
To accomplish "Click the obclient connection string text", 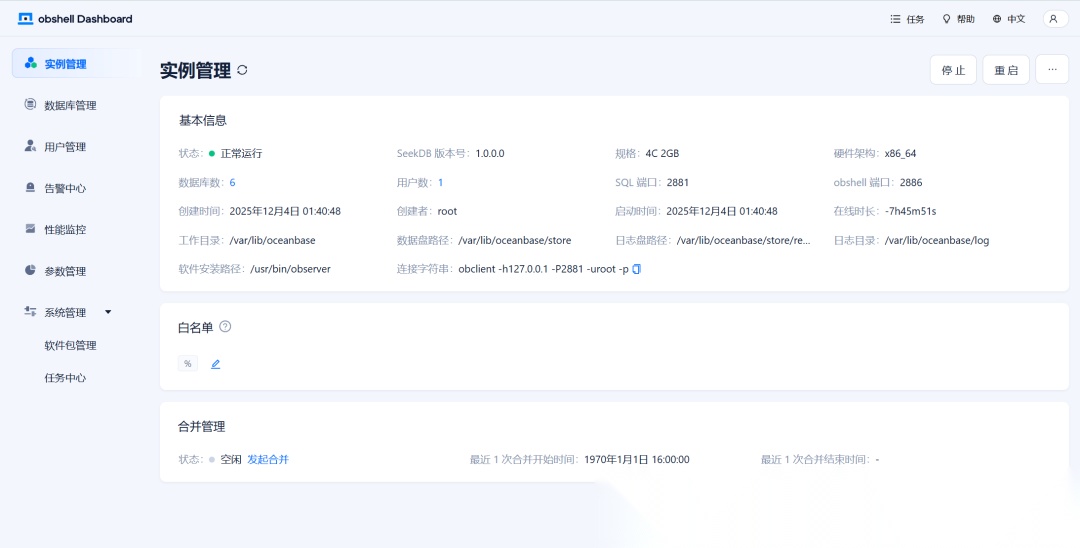I will [x=543, y=269].
